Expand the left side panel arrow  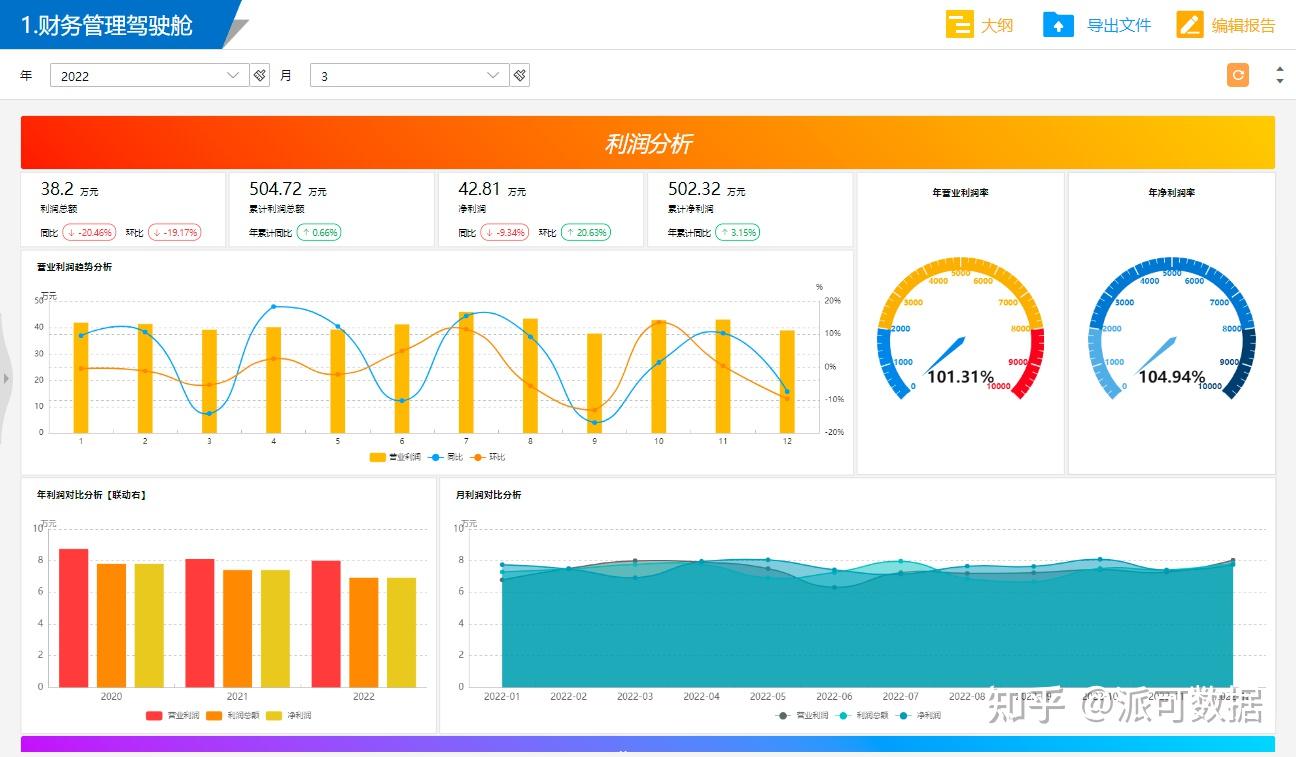tap(6, 378)
